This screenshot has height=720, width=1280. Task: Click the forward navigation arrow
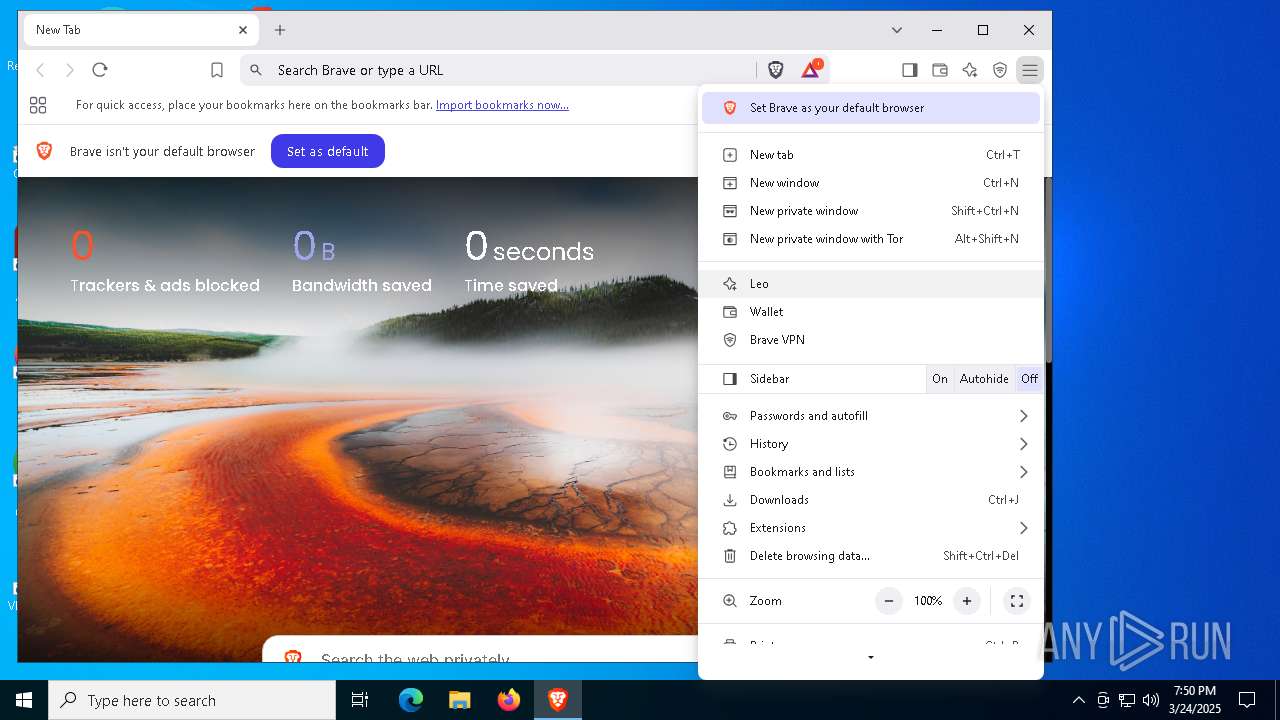tap(70, 70)
